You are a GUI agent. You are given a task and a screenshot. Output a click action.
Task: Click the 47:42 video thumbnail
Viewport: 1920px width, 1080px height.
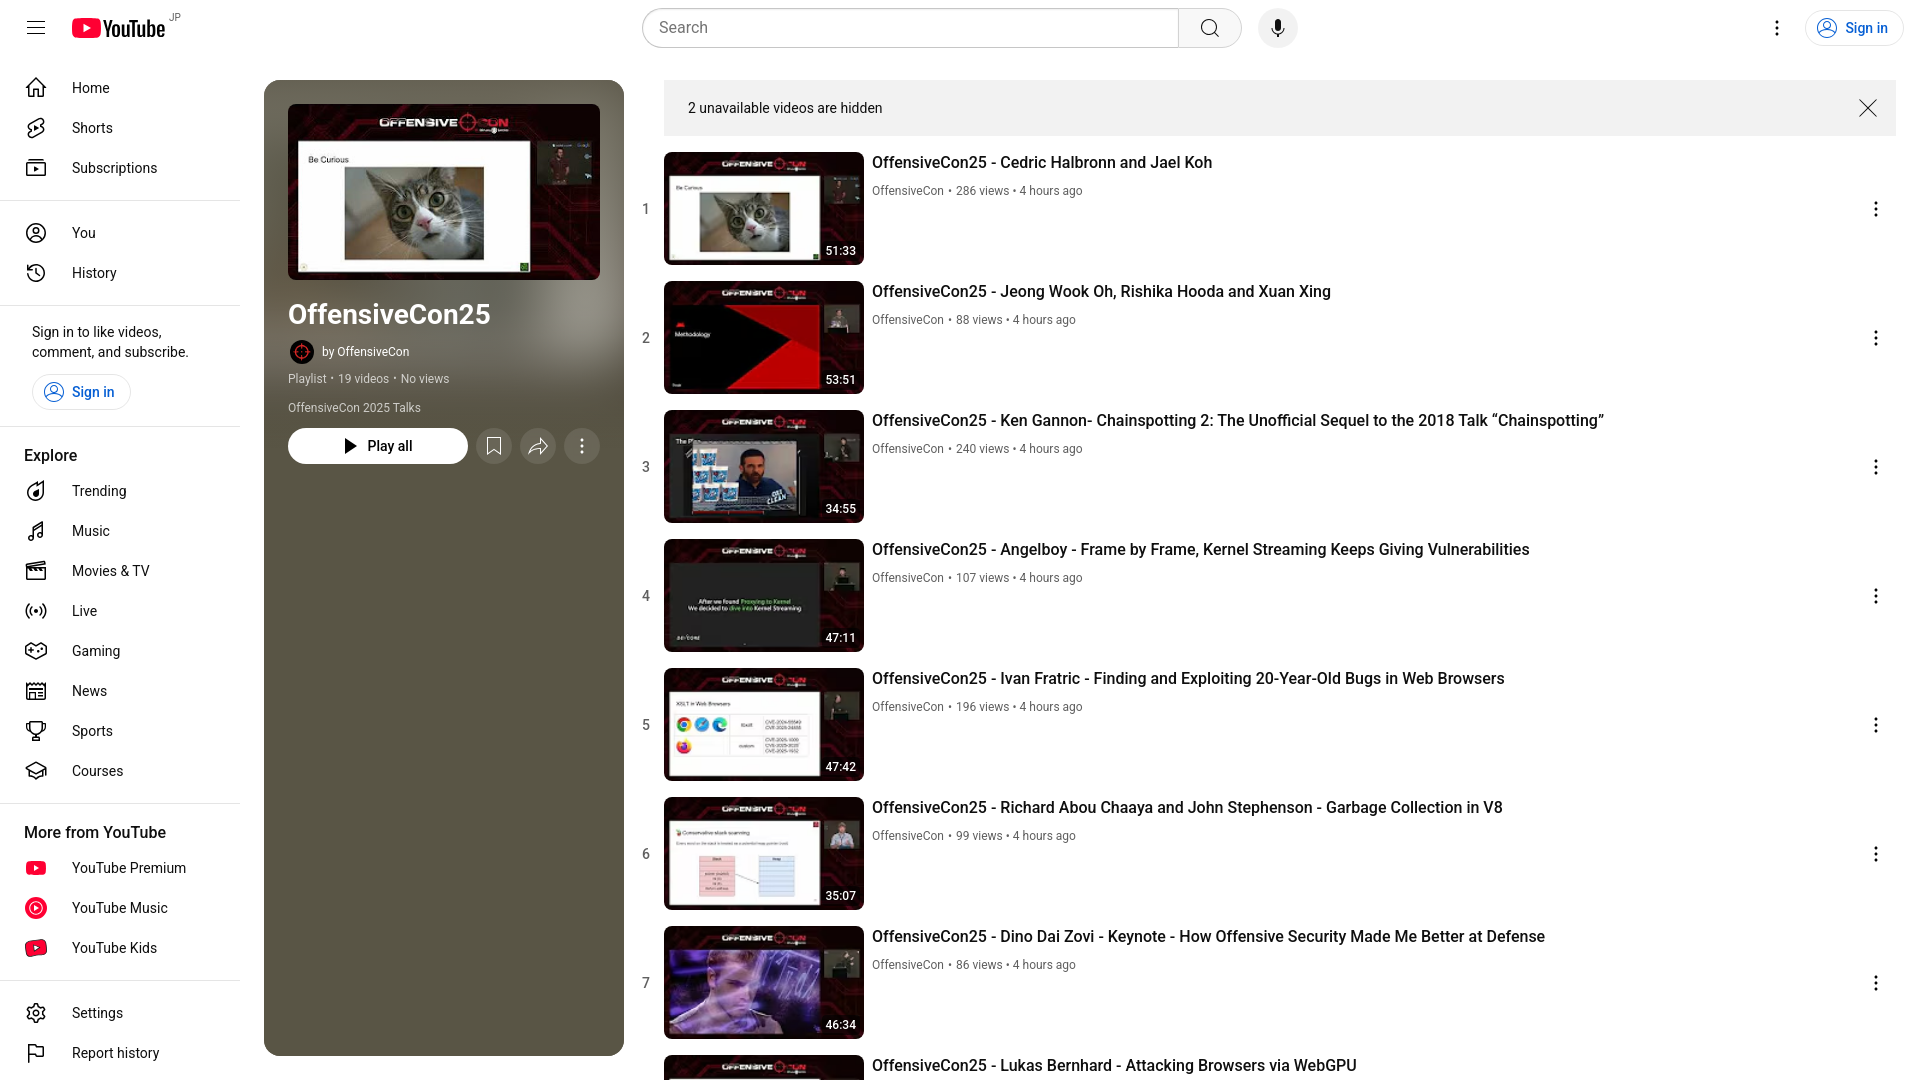764,724
